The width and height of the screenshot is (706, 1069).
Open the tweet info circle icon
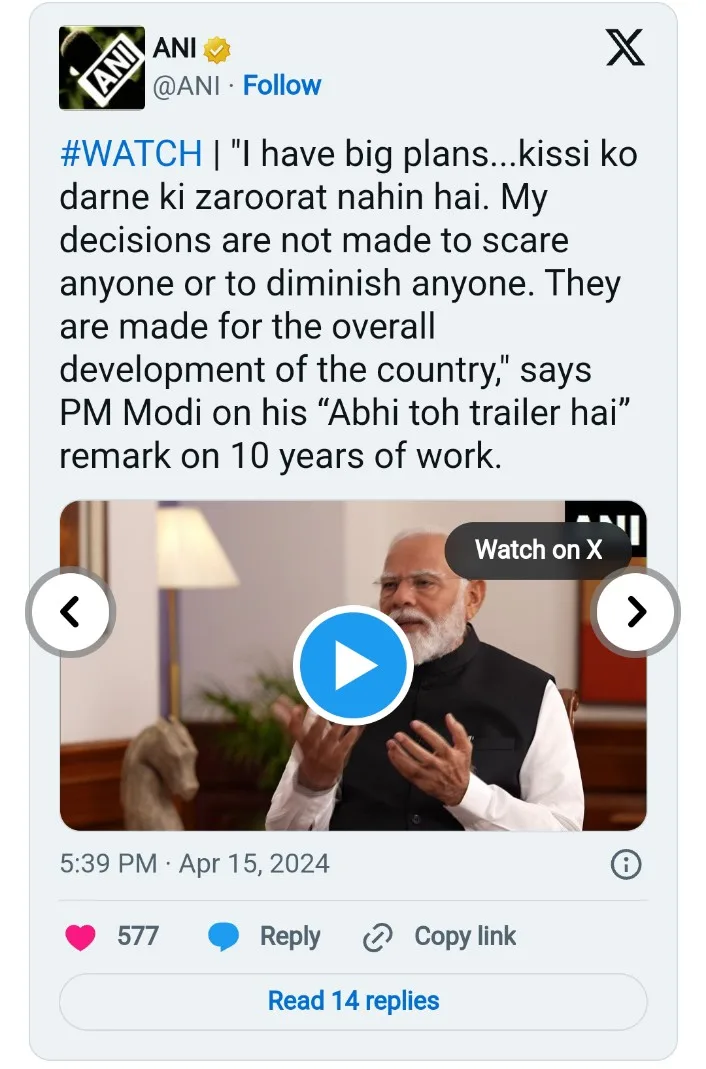pyautogui.click(x=625, y=864)
